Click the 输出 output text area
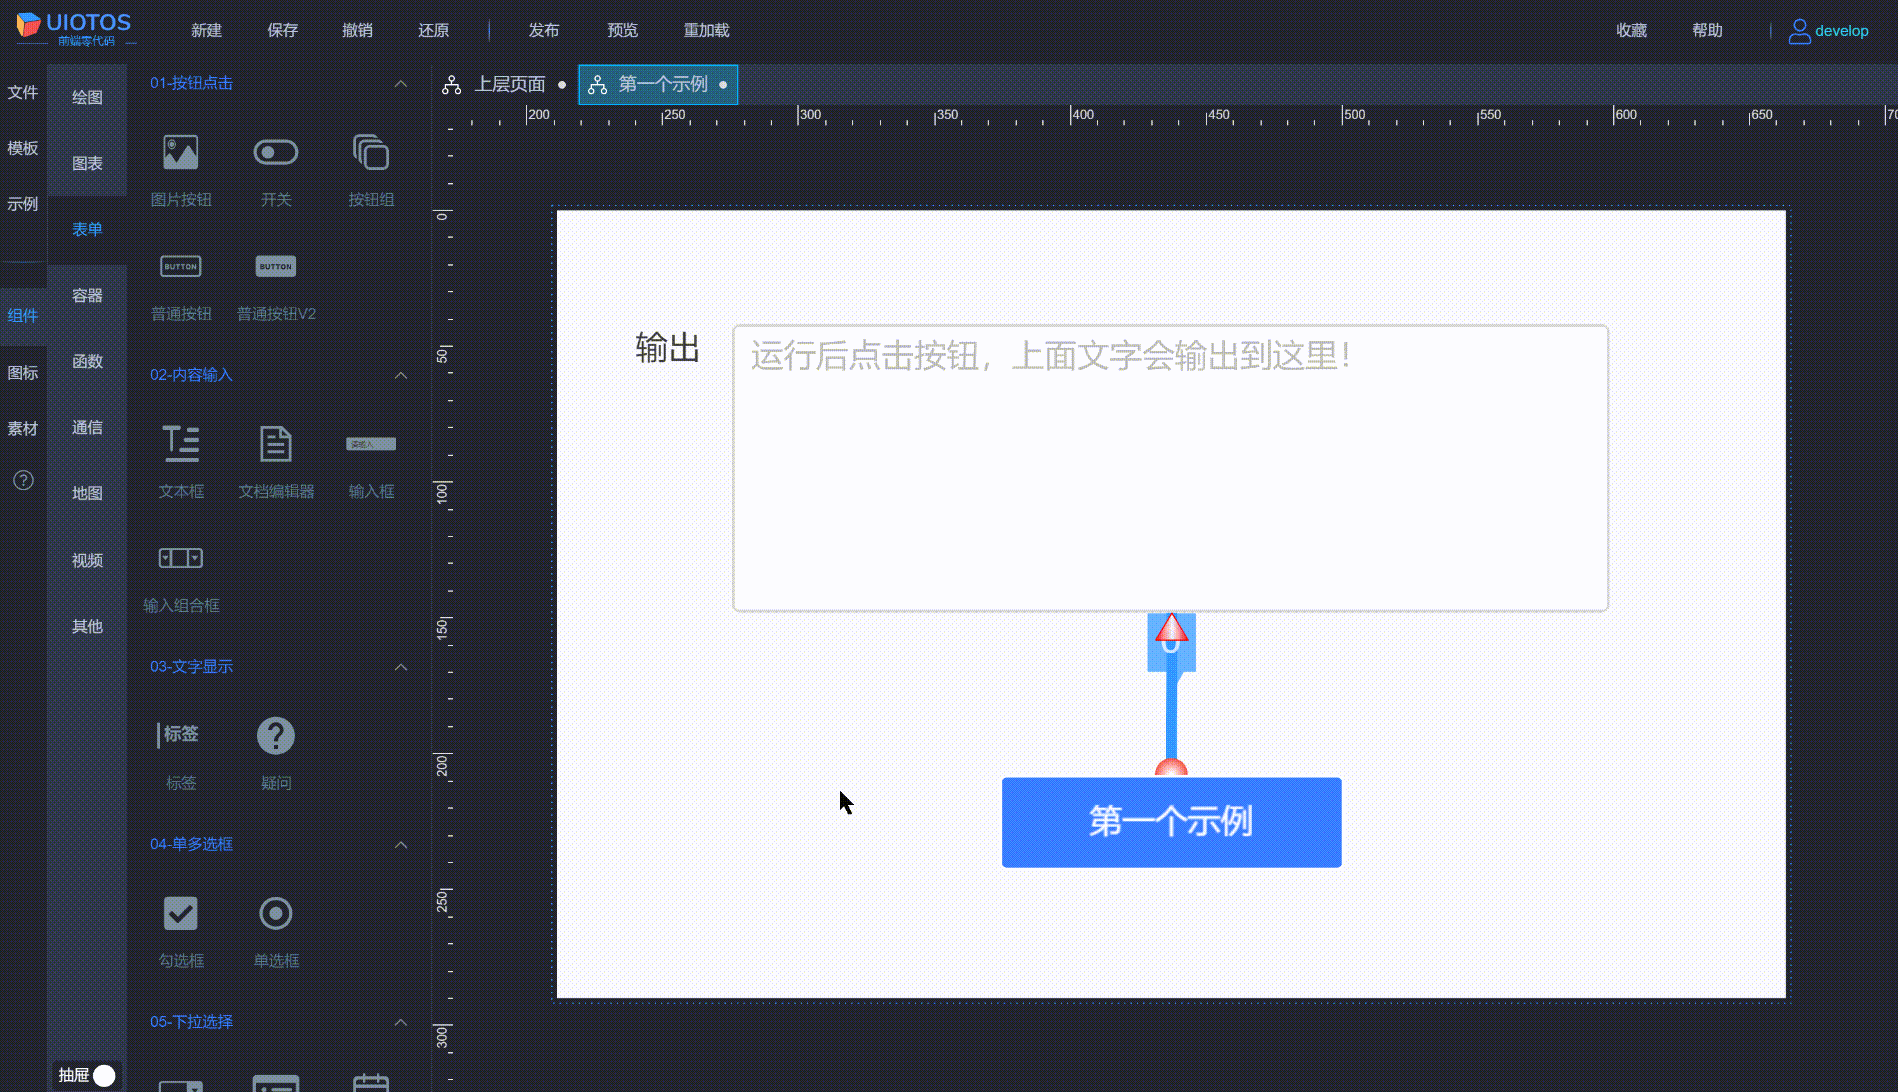The width and height of the screenshot is (1898, 1092). [x=1170, y=465]
